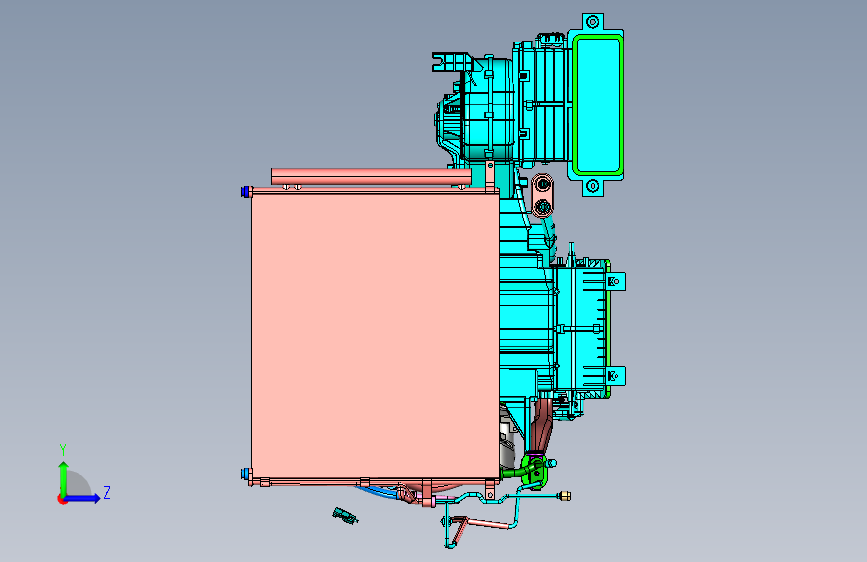Select the blue cap at radiator's upper-left corner
This screenshot has height=562, width=867.
click(245, 192)
